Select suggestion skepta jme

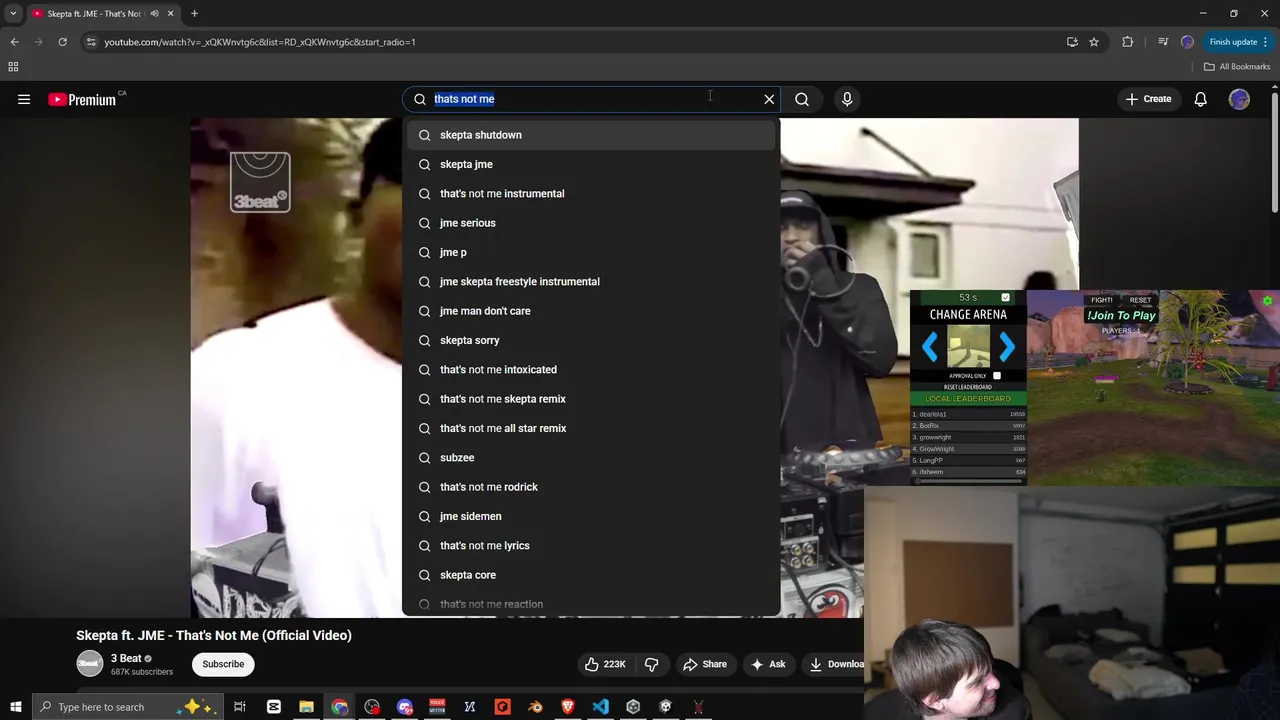(591, 164)
